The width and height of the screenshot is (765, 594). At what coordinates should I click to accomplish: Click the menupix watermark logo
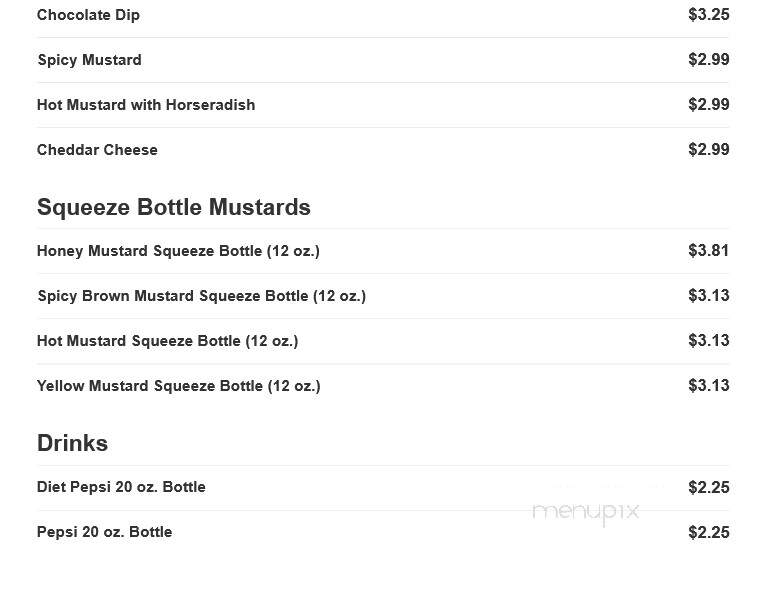click(x=585, y=513)
